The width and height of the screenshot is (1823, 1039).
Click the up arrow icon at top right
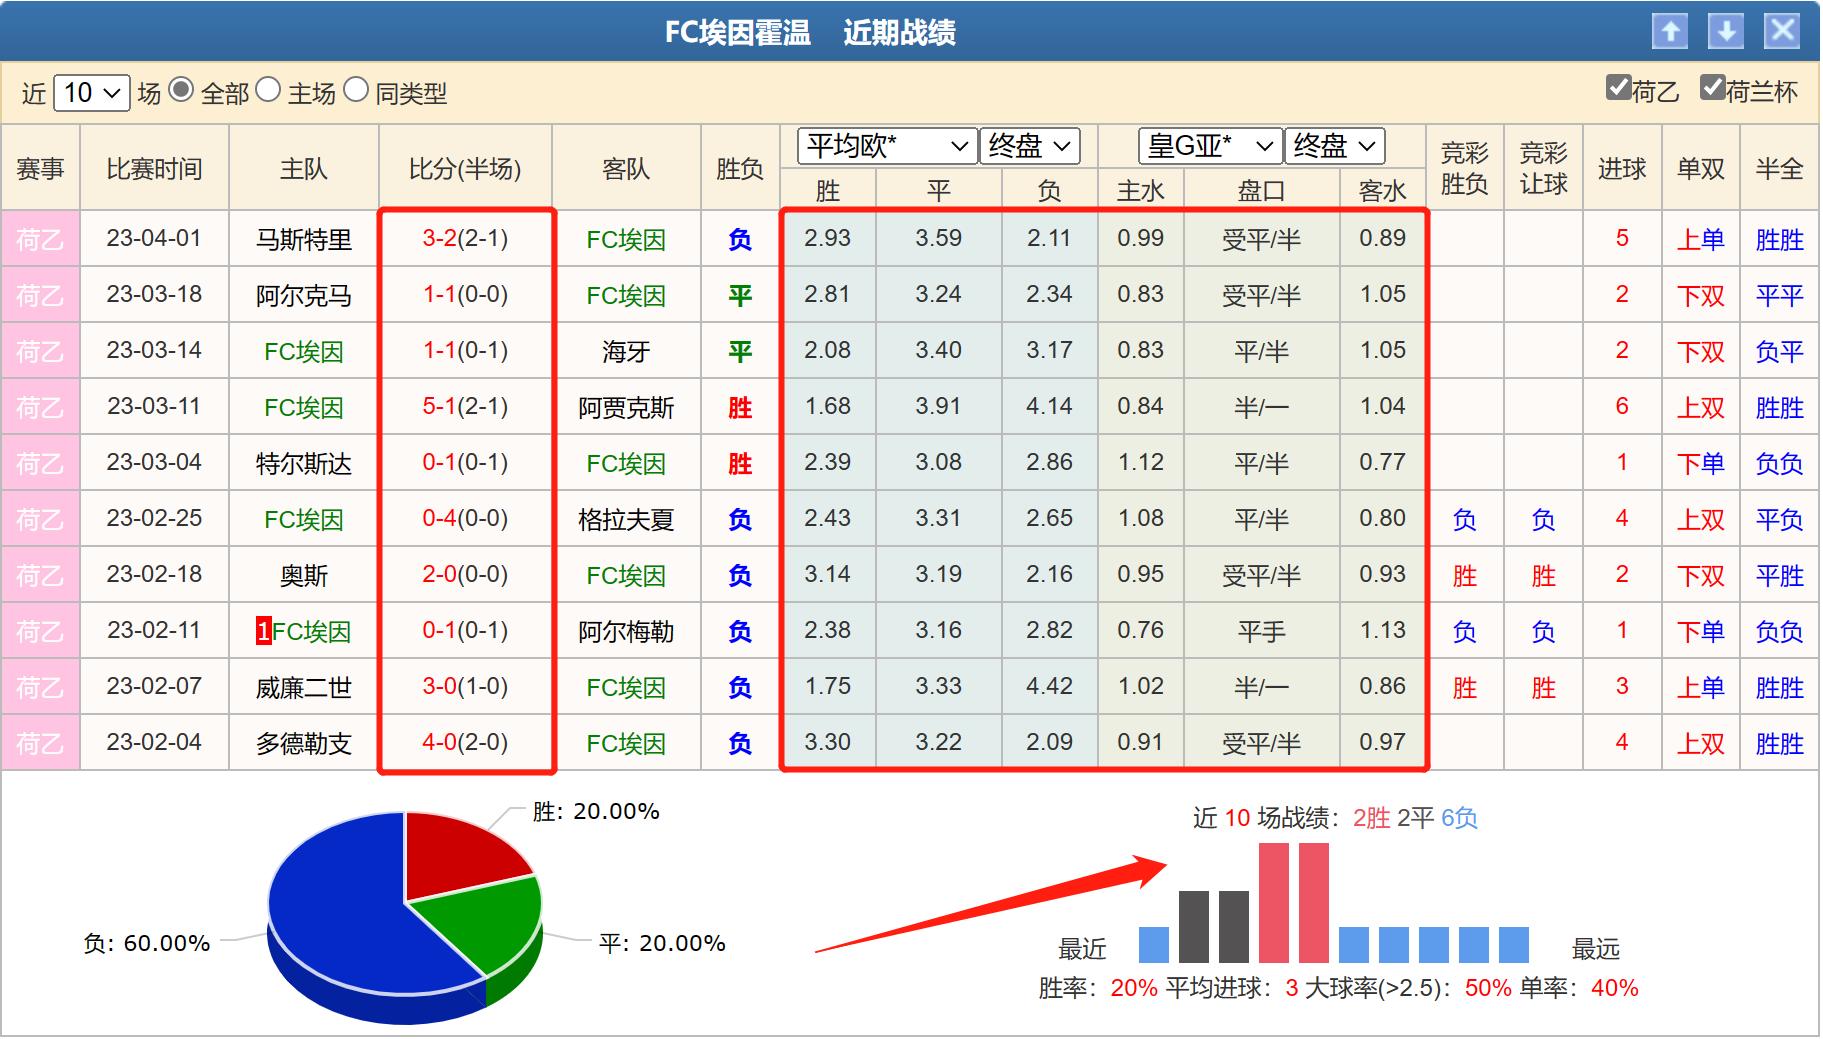[1670, 32]
